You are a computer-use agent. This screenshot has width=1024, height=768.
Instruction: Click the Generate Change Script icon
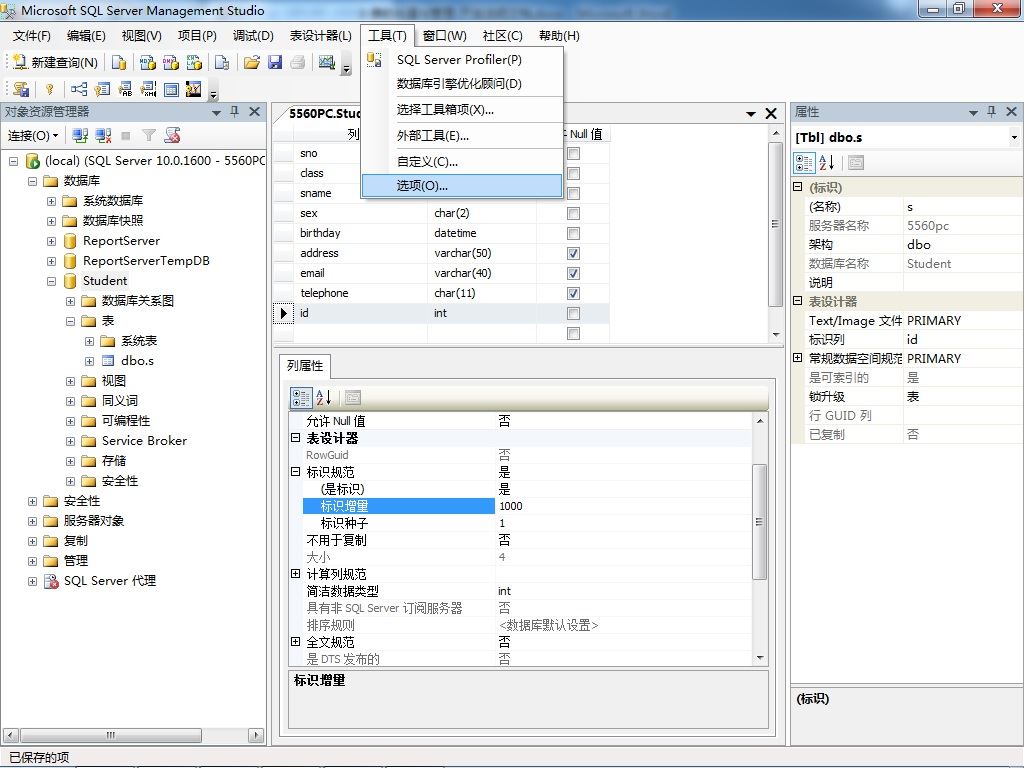(22, 89)
